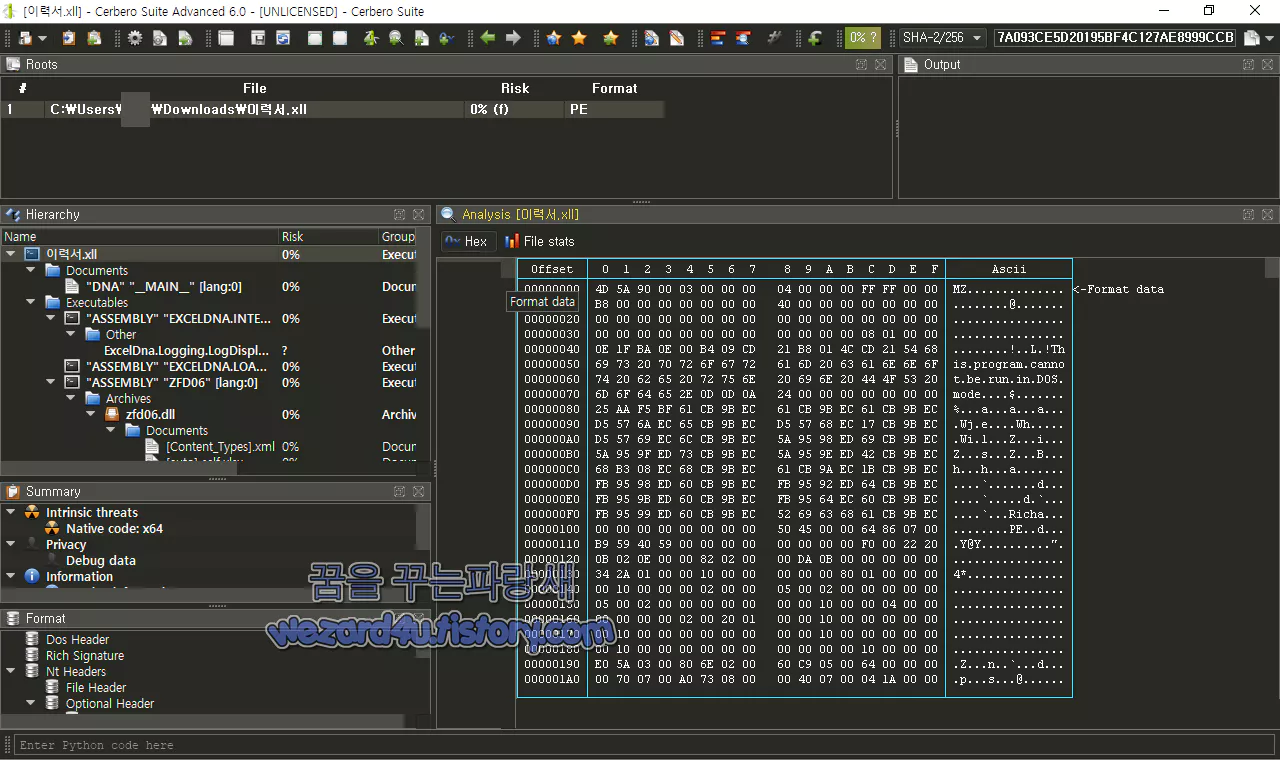1280x760 pixels.
Task: Click the plain orange star bookmark icon
Action: click(x=579, y=38)
